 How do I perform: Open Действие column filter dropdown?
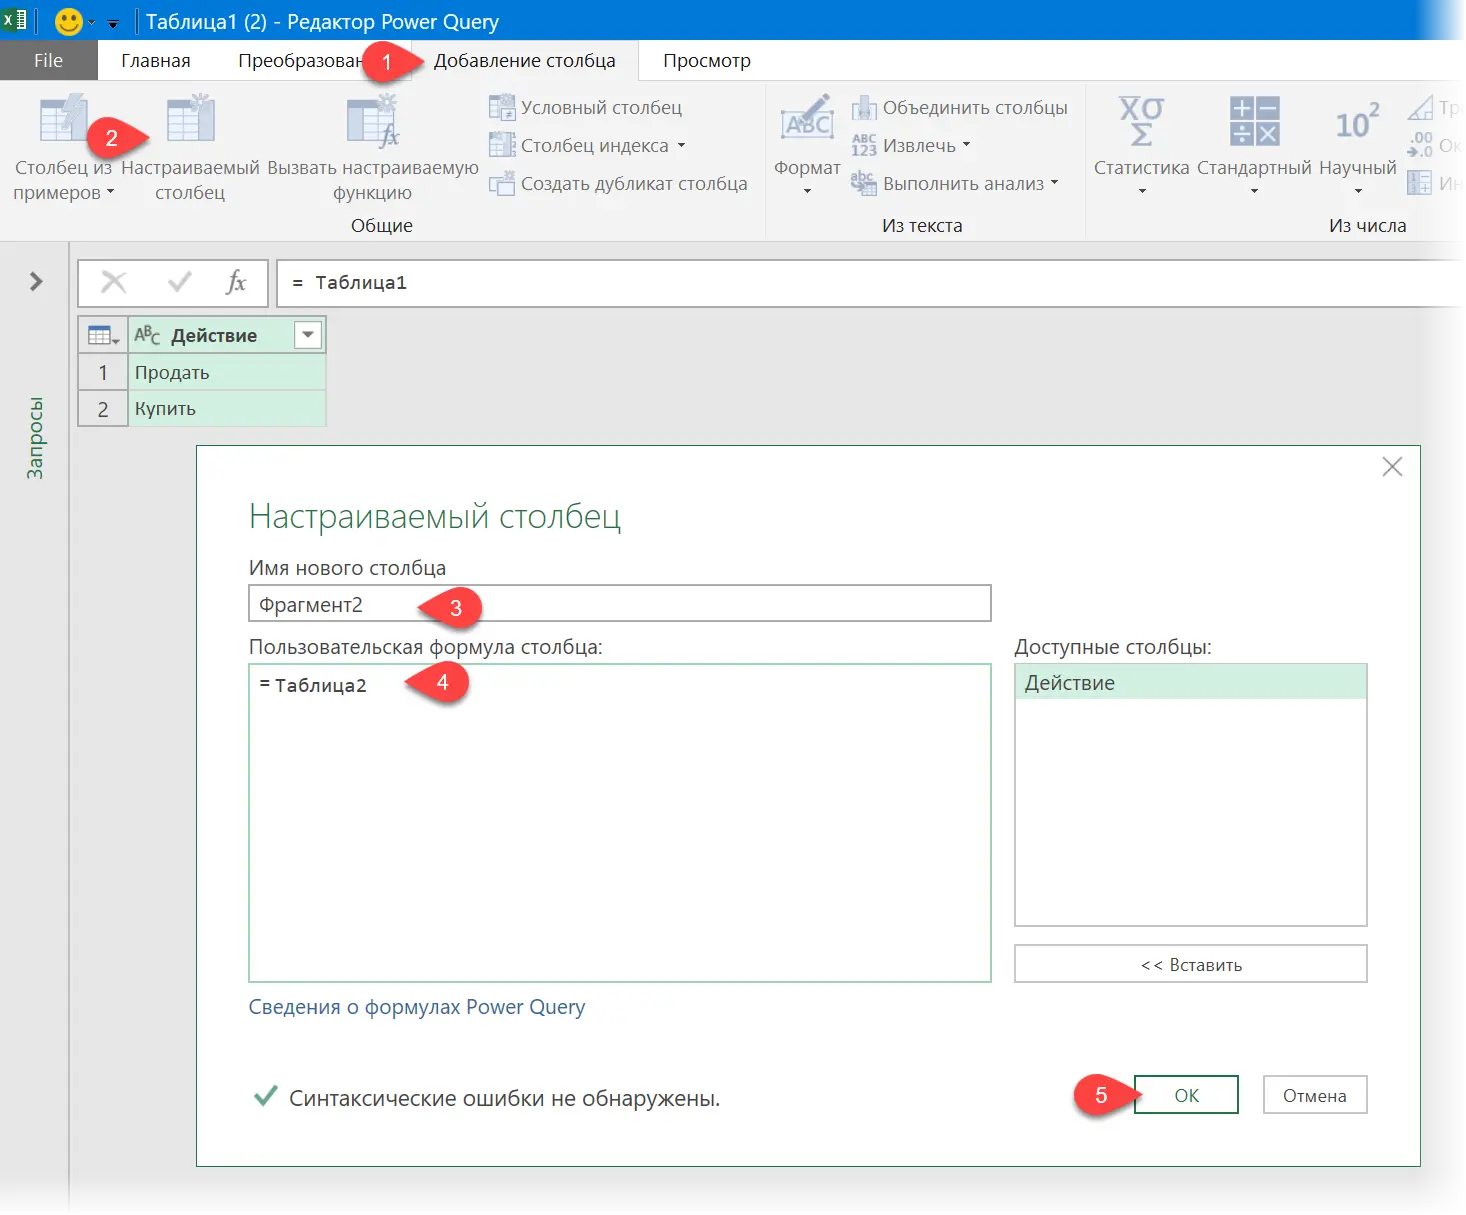(x=308, y=335)
